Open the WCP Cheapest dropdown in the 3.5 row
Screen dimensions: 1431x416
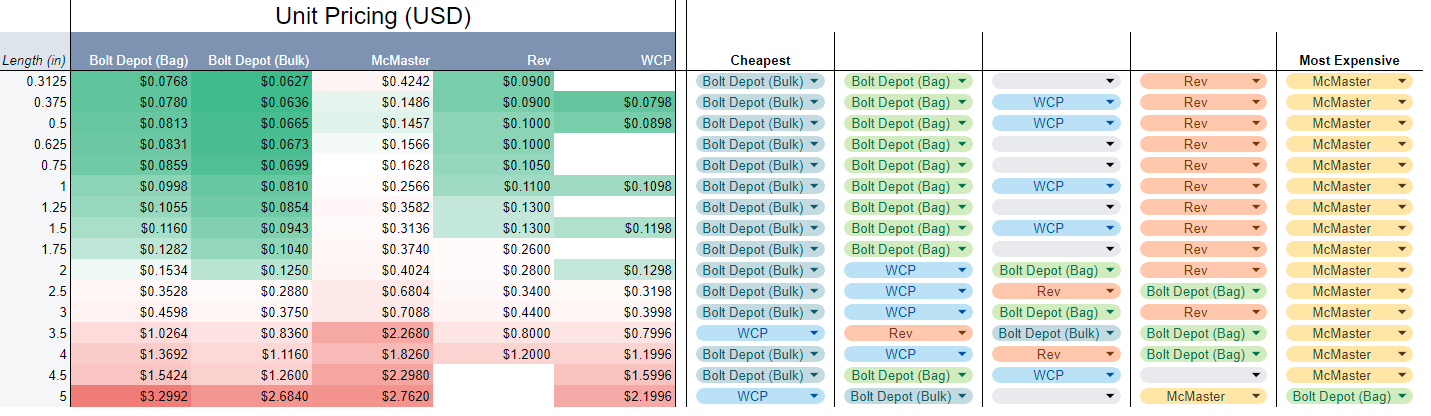pos(760,333)
